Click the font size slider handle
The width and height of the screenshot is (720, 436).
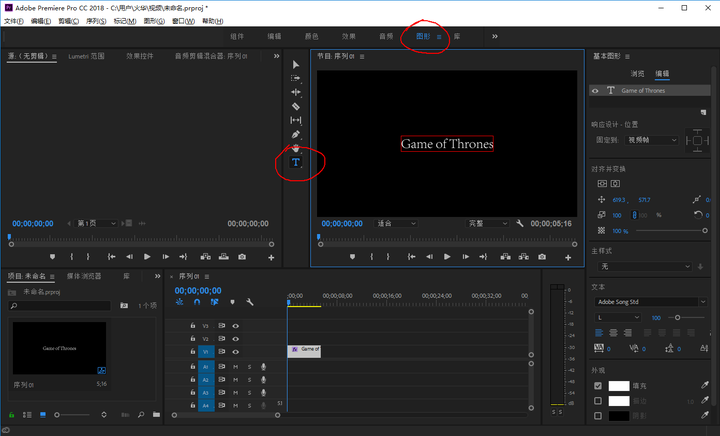[x=677, y=318]
